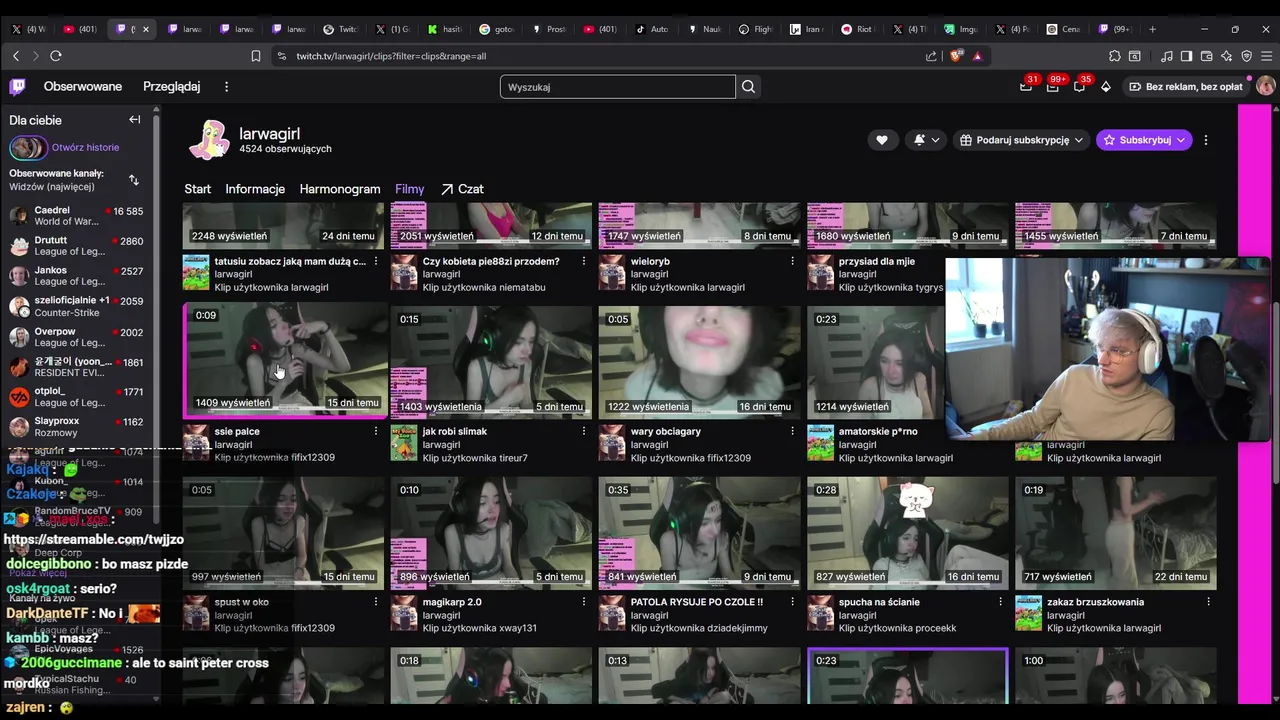This screenshot has width=1280, height=720.
Task: Open Caedrel channel in sidebar
Action: (x=76, y=216)
